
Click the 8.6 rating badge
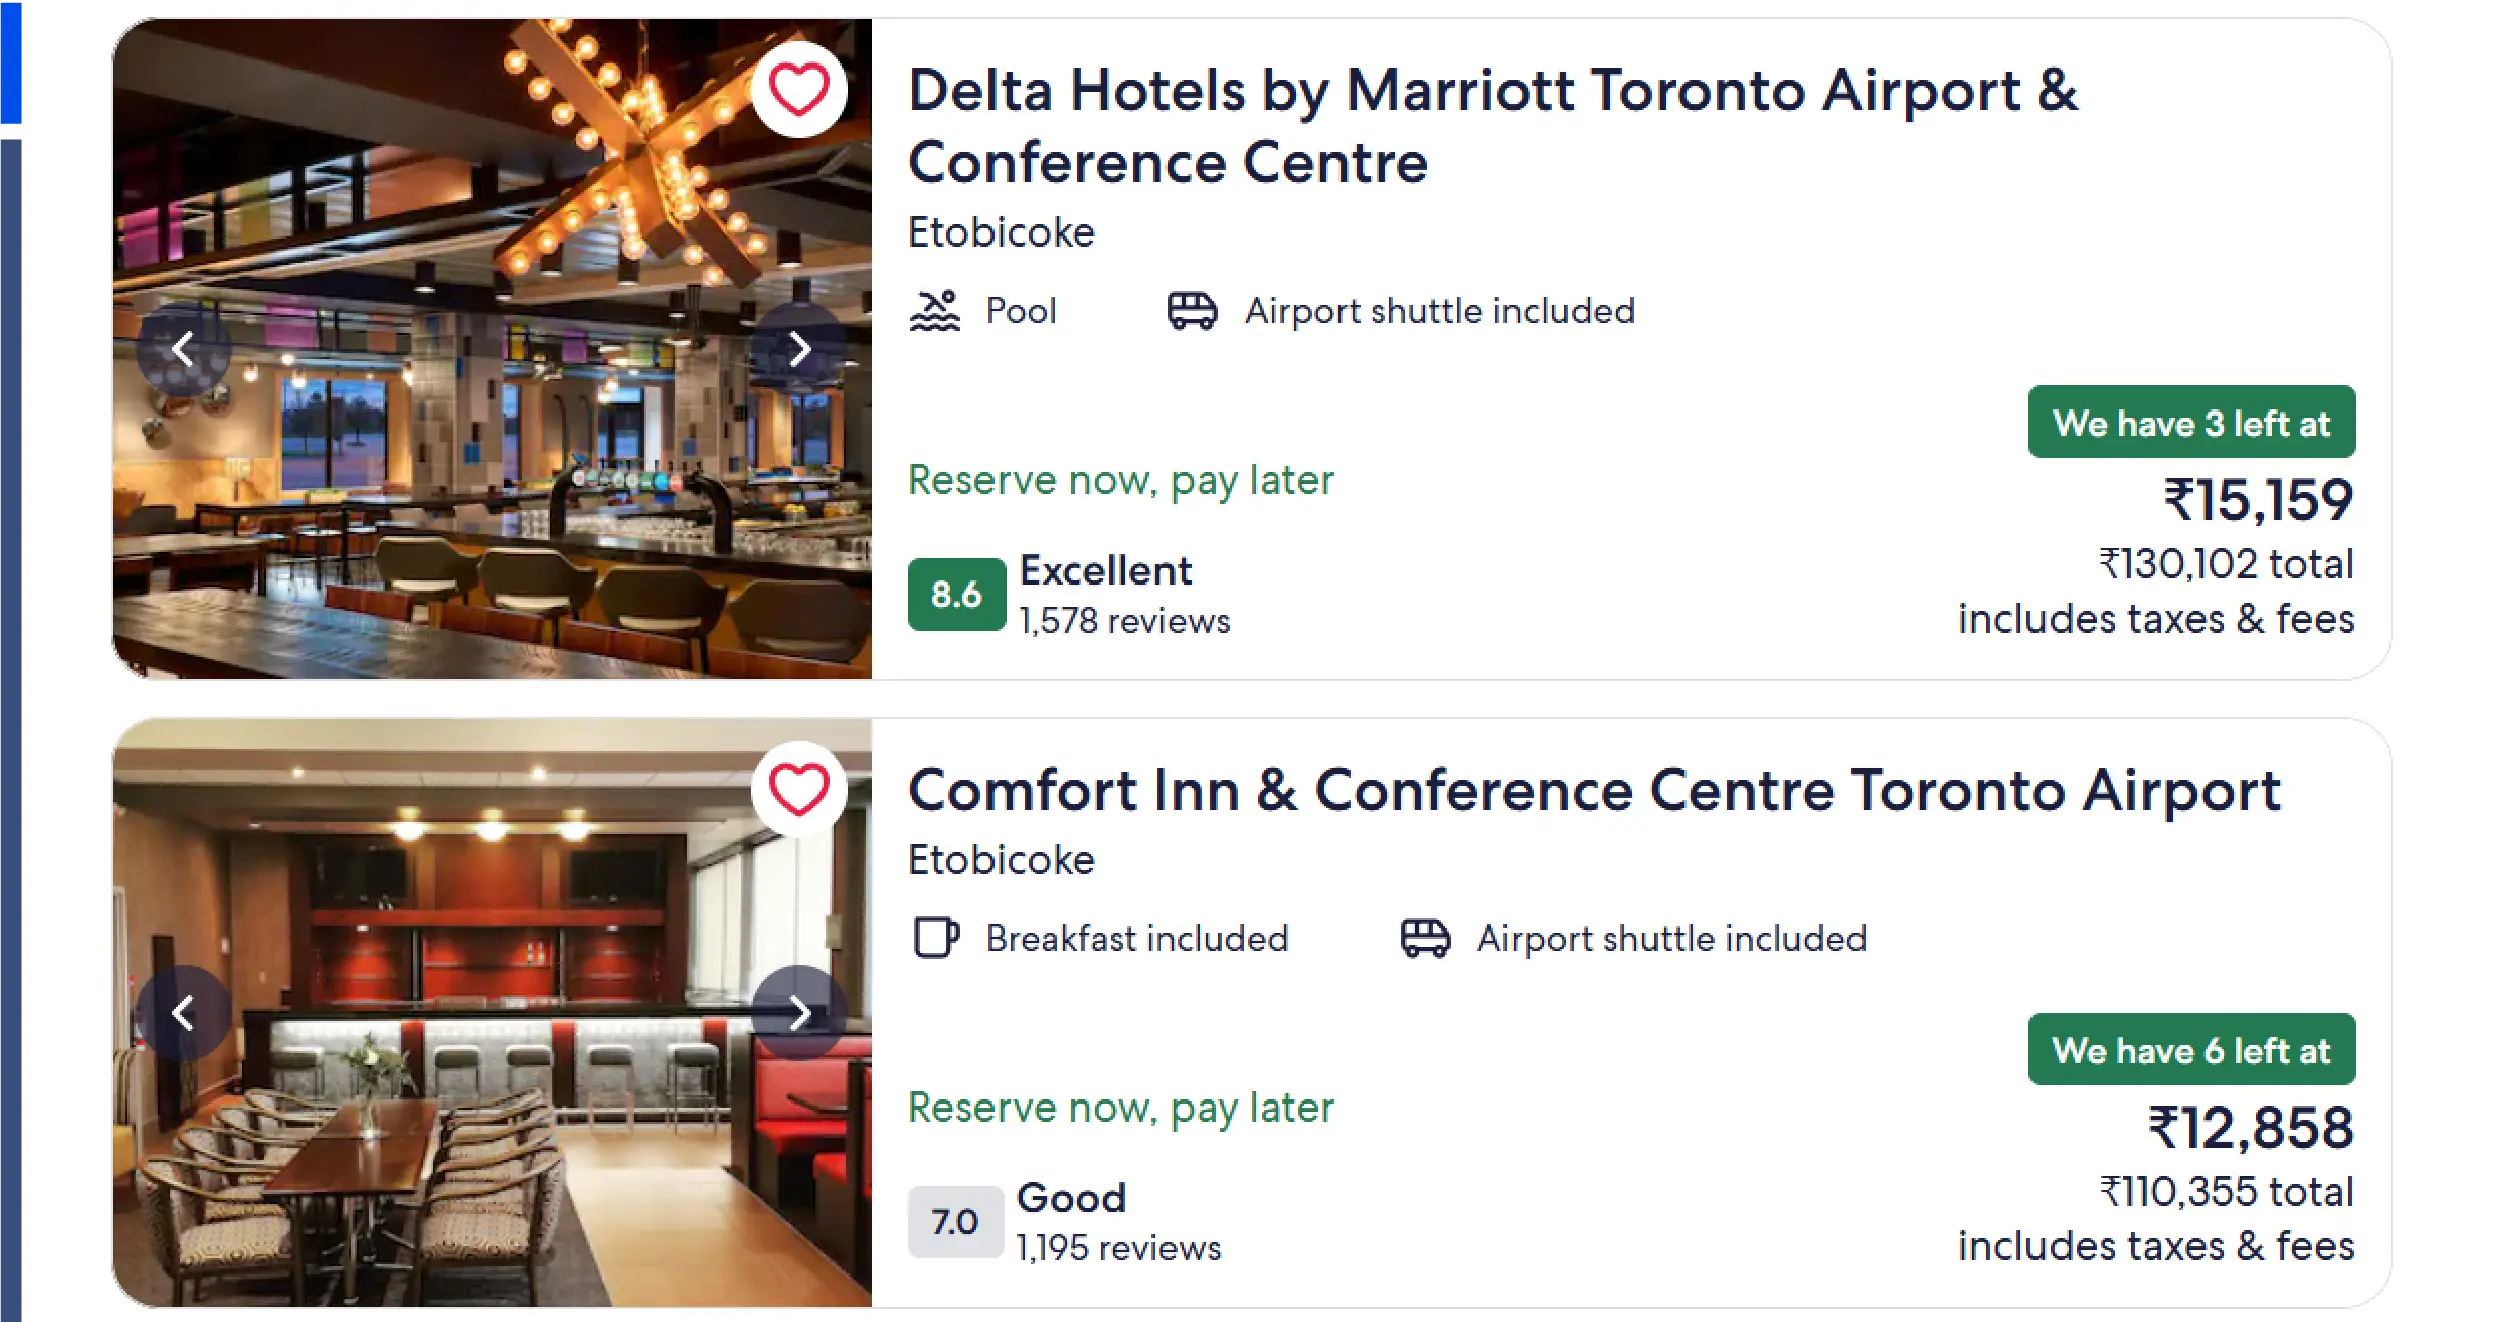click(956, 595)
